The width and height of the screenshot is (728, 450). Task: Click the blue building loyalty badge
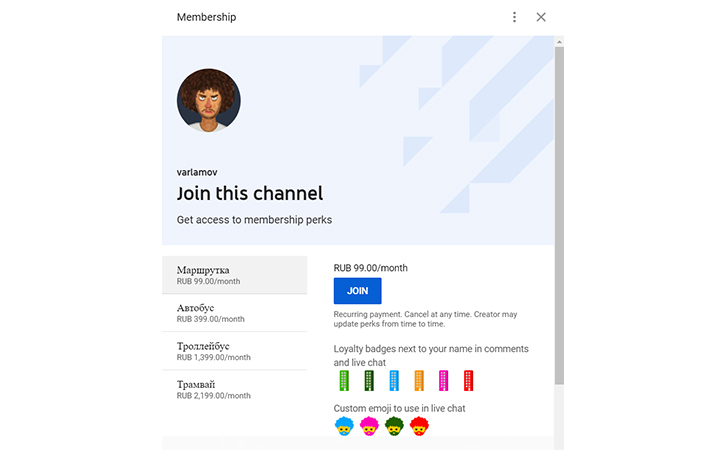(394, 381)
